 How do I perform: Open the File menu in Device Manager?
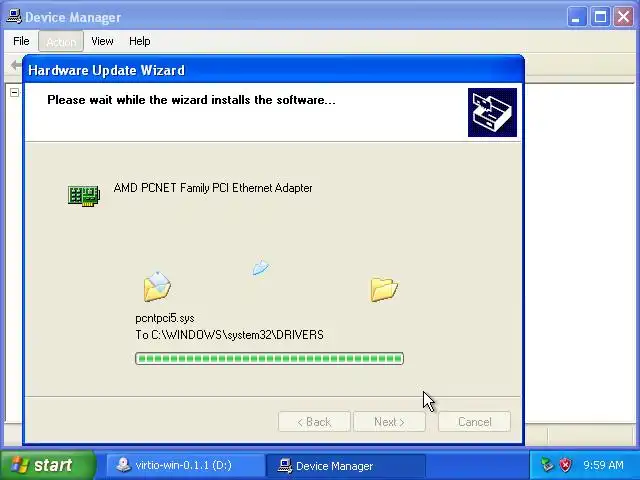click(21, 41)
